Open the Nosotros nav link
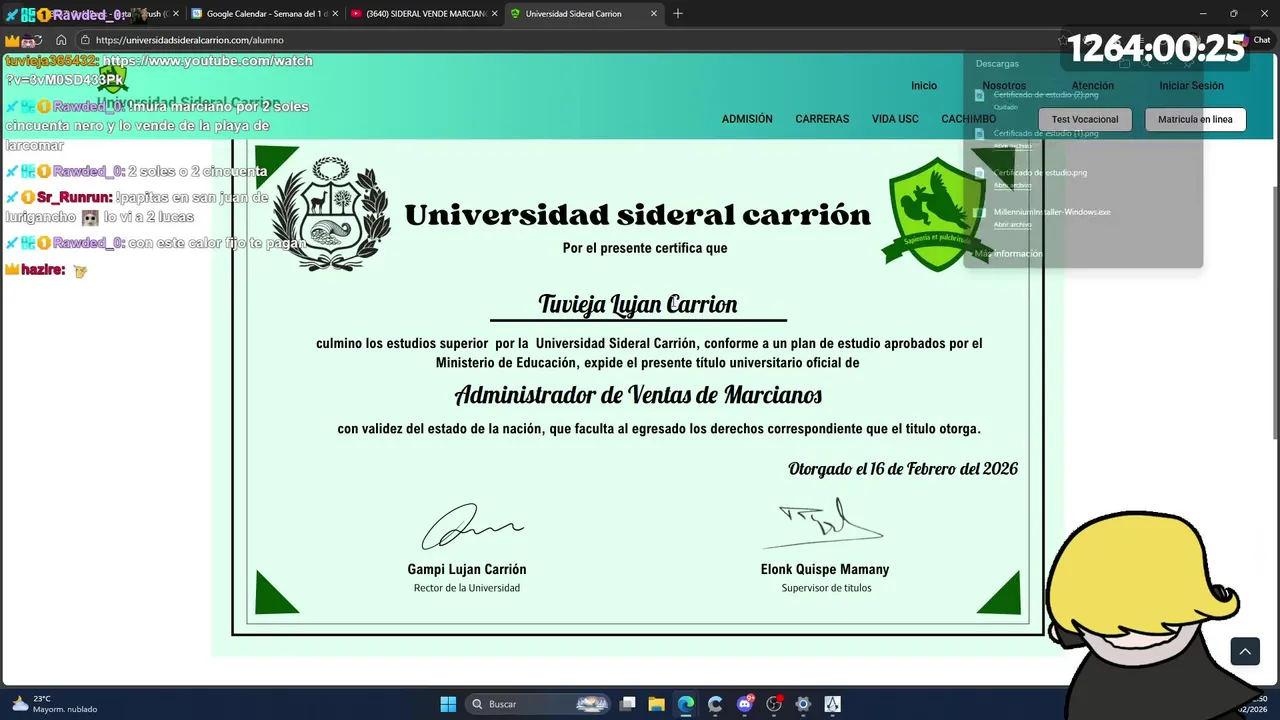The image size is (1280, 720). [1004, 86]
